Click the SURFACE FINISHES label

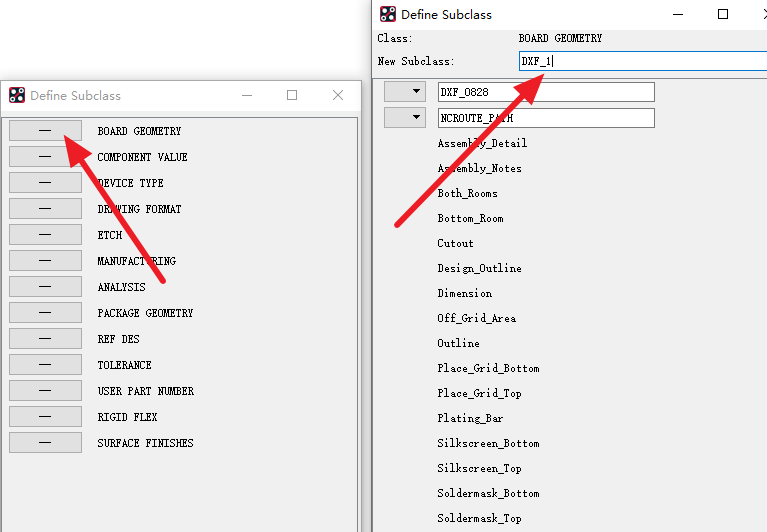[145, 443]
